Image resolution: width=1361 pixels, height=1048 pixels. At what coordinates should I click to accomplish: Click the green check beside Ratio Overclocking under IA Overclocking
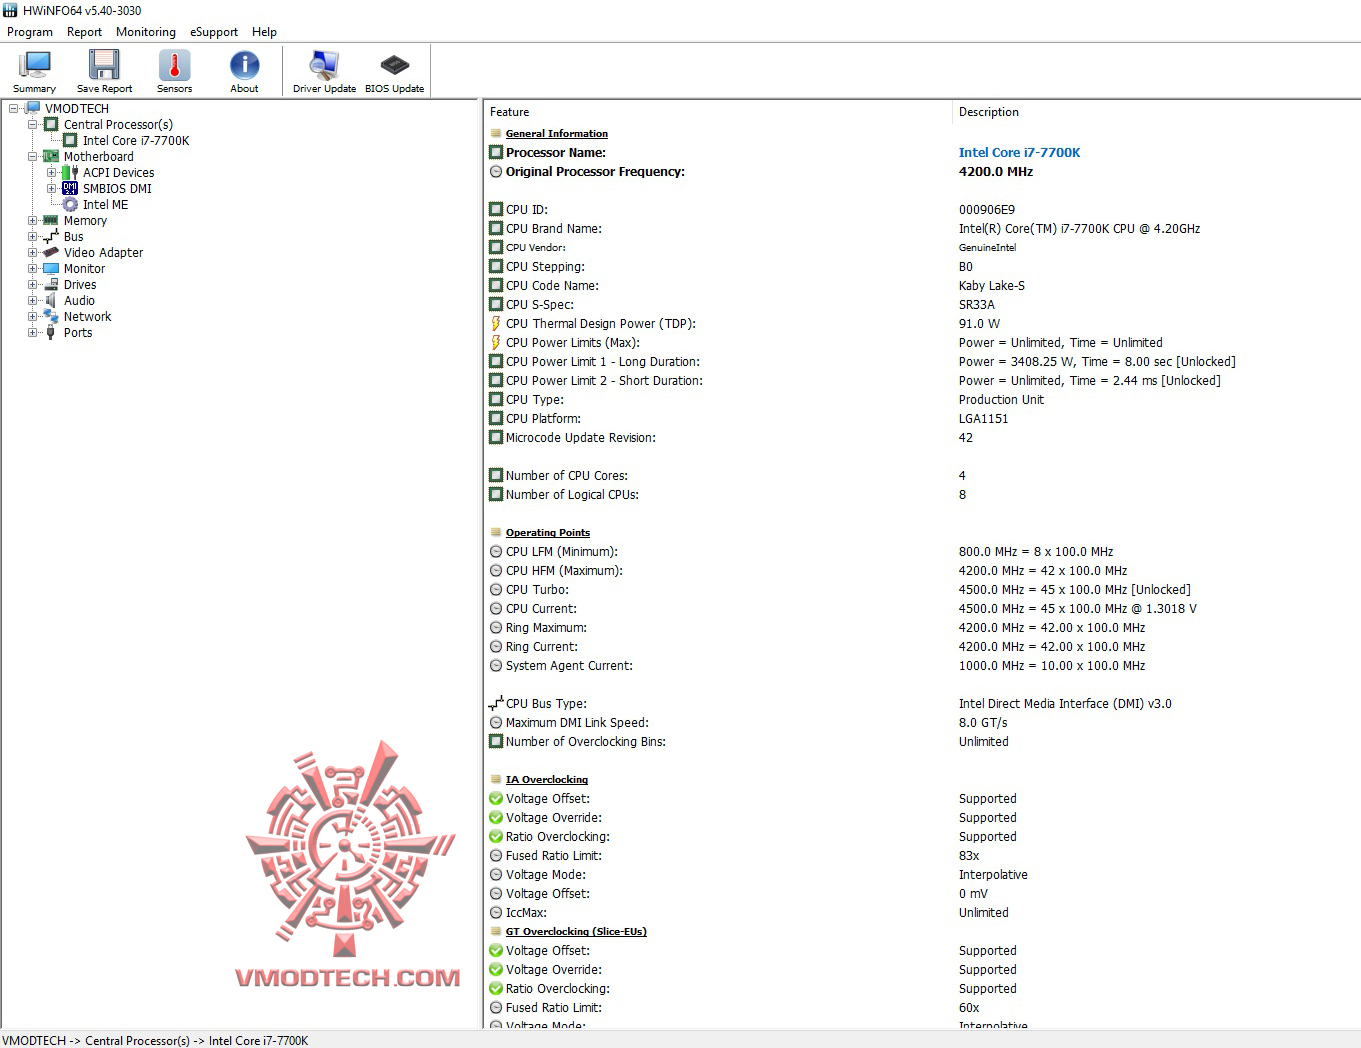pyautogui.click(x=495, y=836)
